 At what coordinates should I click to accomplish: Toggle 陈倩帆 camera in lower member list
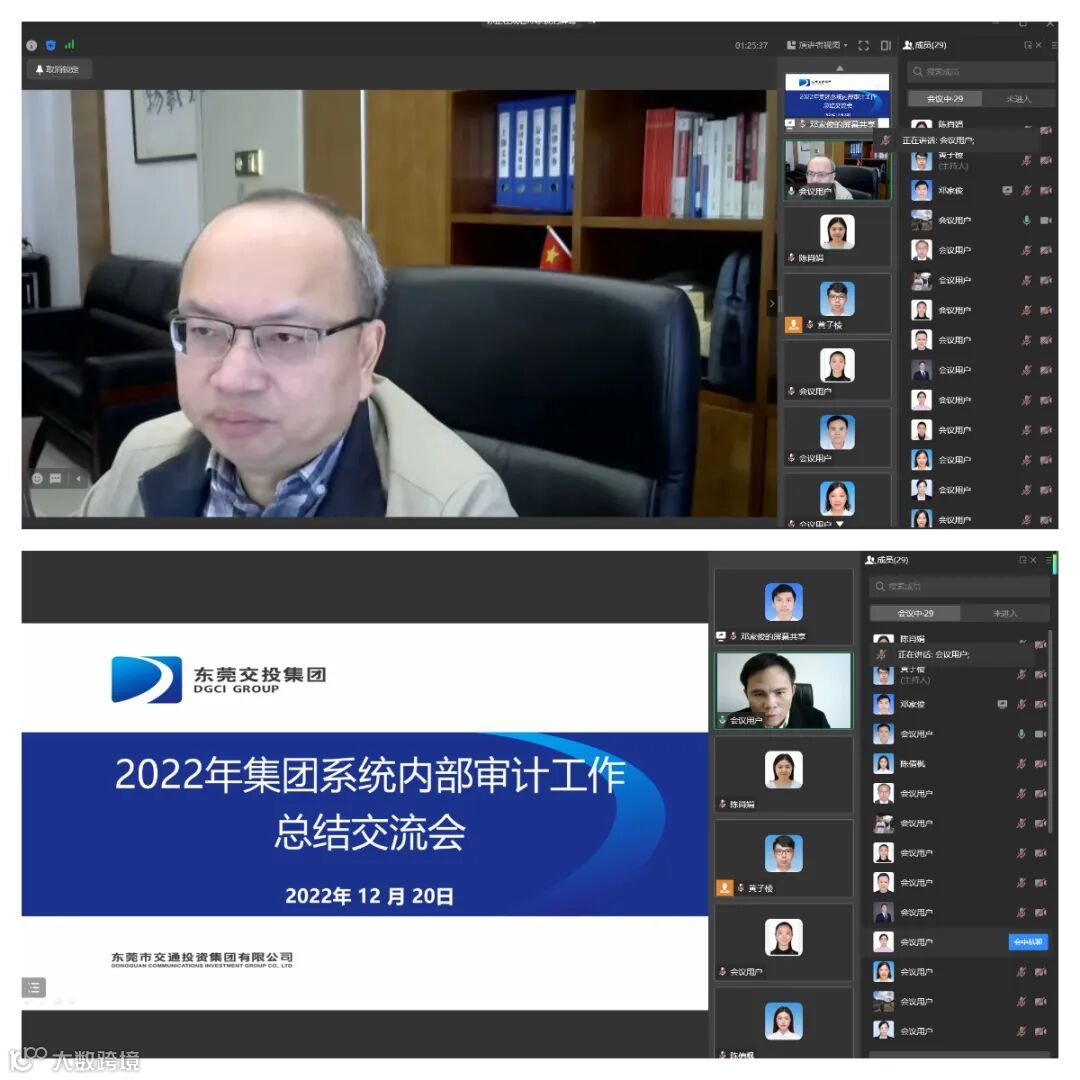1041,764
